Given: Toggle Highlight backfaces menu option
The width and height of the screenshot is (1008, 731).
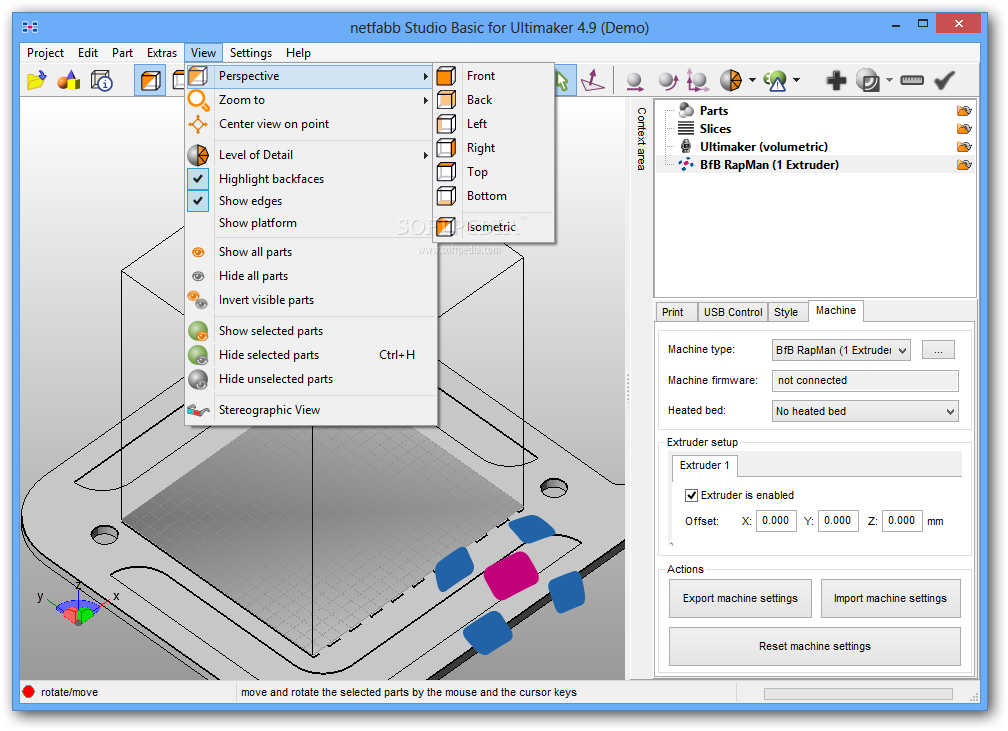Looking at the screenshot, I should [x=310, y=179].
